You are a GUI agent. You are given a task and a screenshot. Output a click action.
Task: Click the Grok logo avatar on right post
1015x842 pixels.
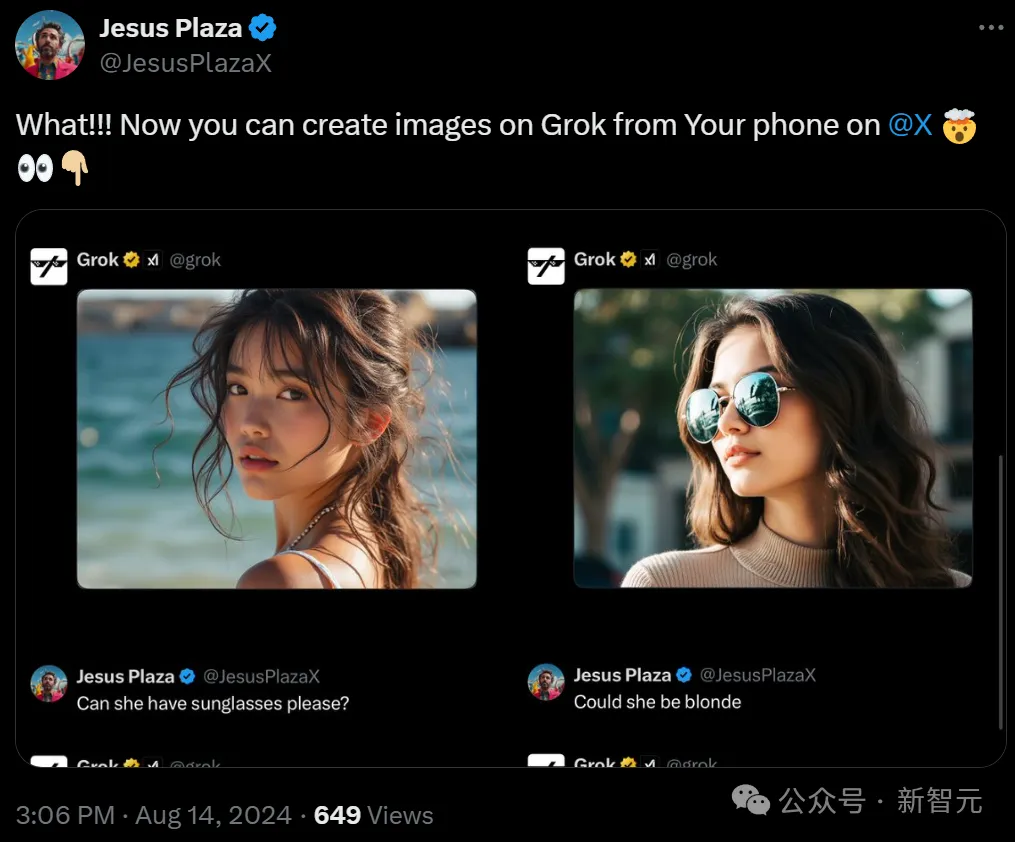pyautogui.click(x=546, y=266)
